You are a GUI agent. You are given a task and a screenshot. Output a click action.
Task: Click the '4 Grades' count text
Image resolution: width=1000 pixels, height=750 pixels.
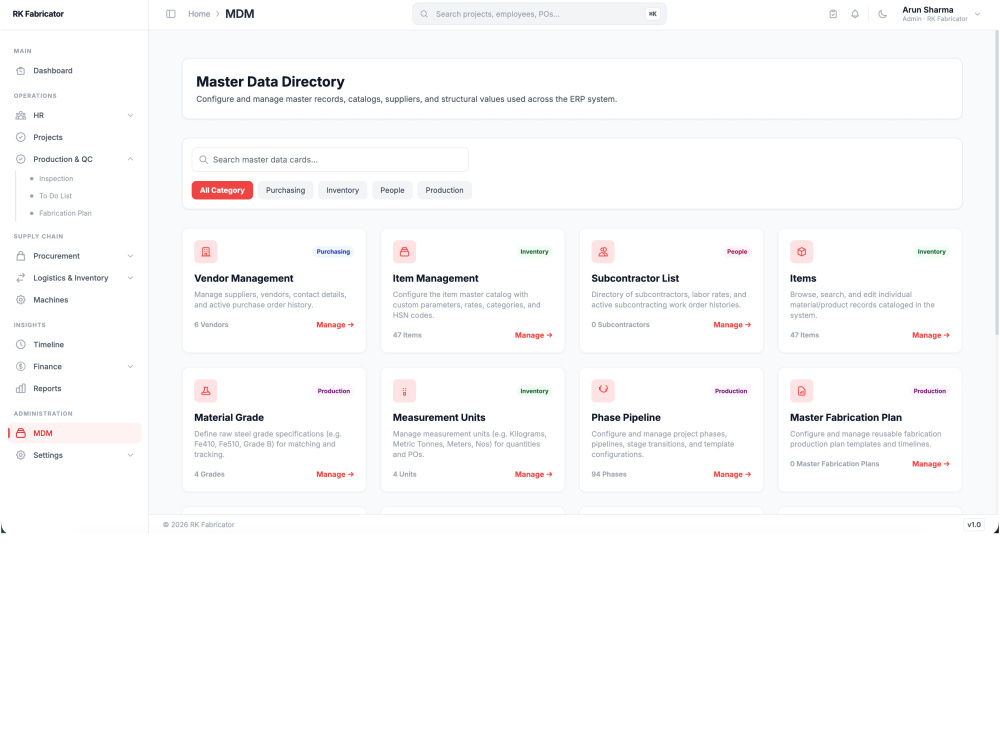tap(209, 474)
